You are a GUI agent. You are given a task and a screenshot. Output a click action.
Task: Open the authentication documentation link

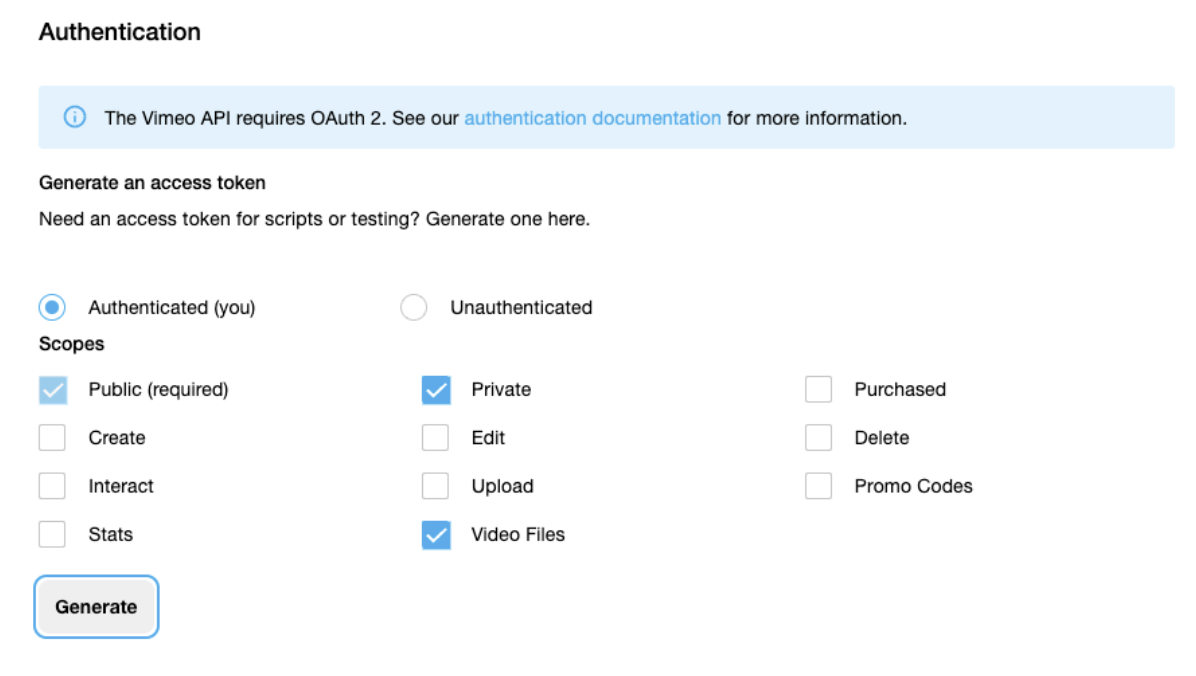(x=592, y=118)
